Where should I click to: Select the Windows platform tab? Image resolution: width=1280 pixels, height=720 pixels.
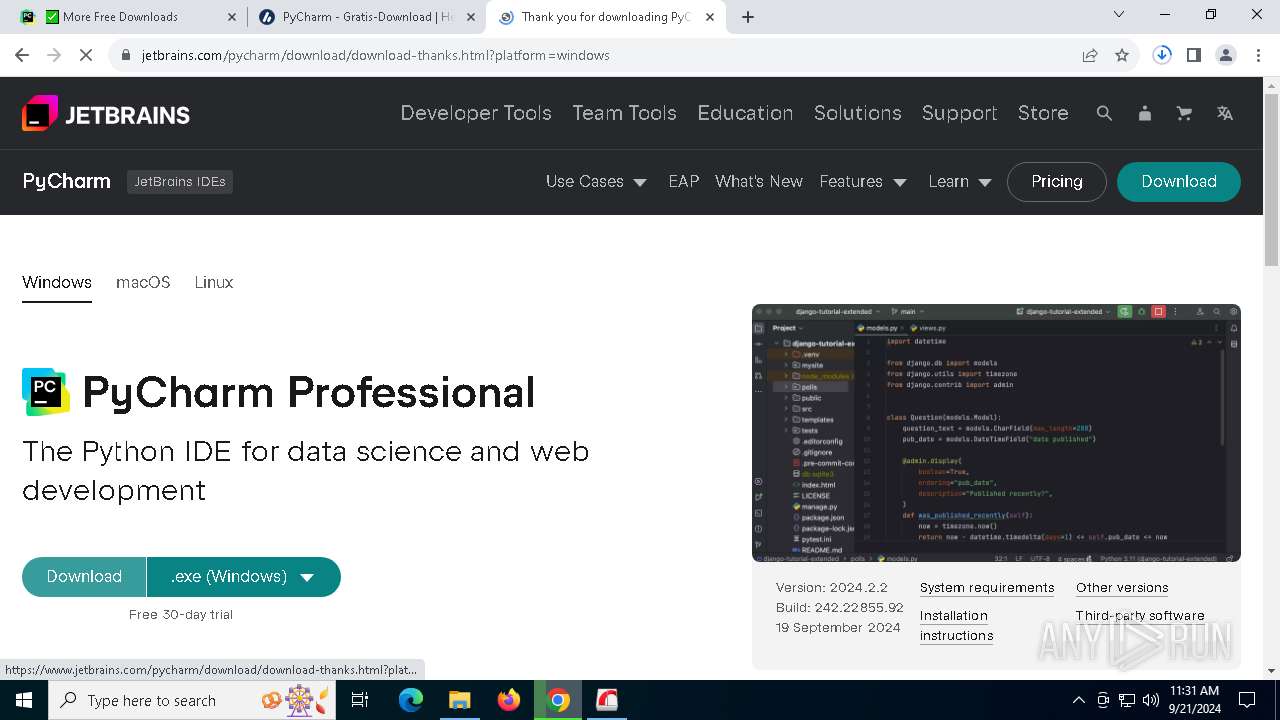pyautogui.click(x=57, y=283)
